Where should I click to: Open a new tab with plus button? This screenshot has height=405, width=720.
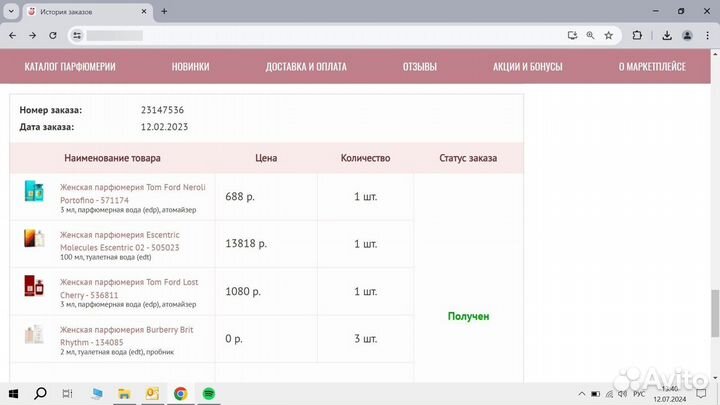click(x=164, y=11)
